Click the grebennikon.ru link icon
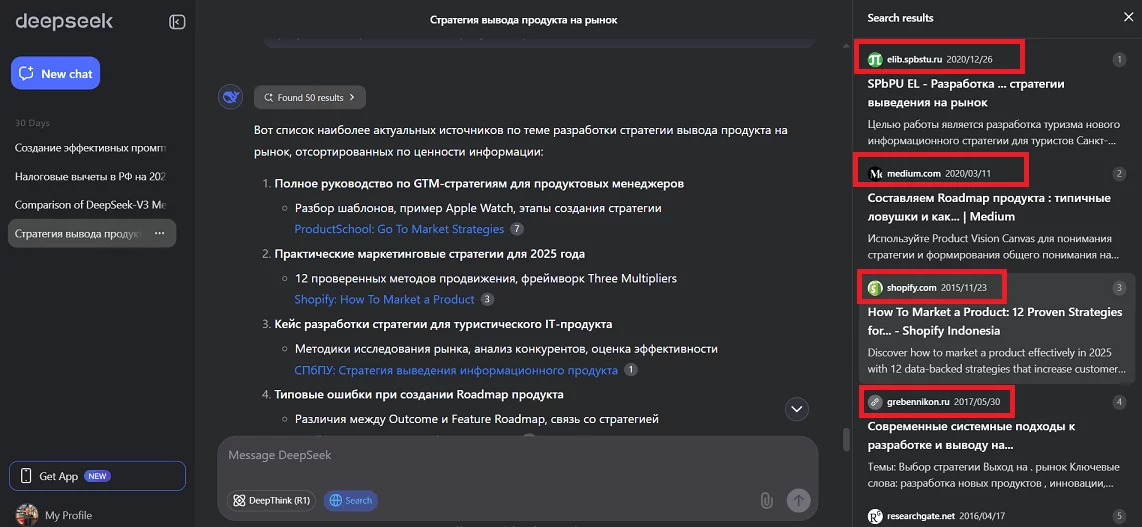Viewport: 1142px width, 527px height. 875,402
